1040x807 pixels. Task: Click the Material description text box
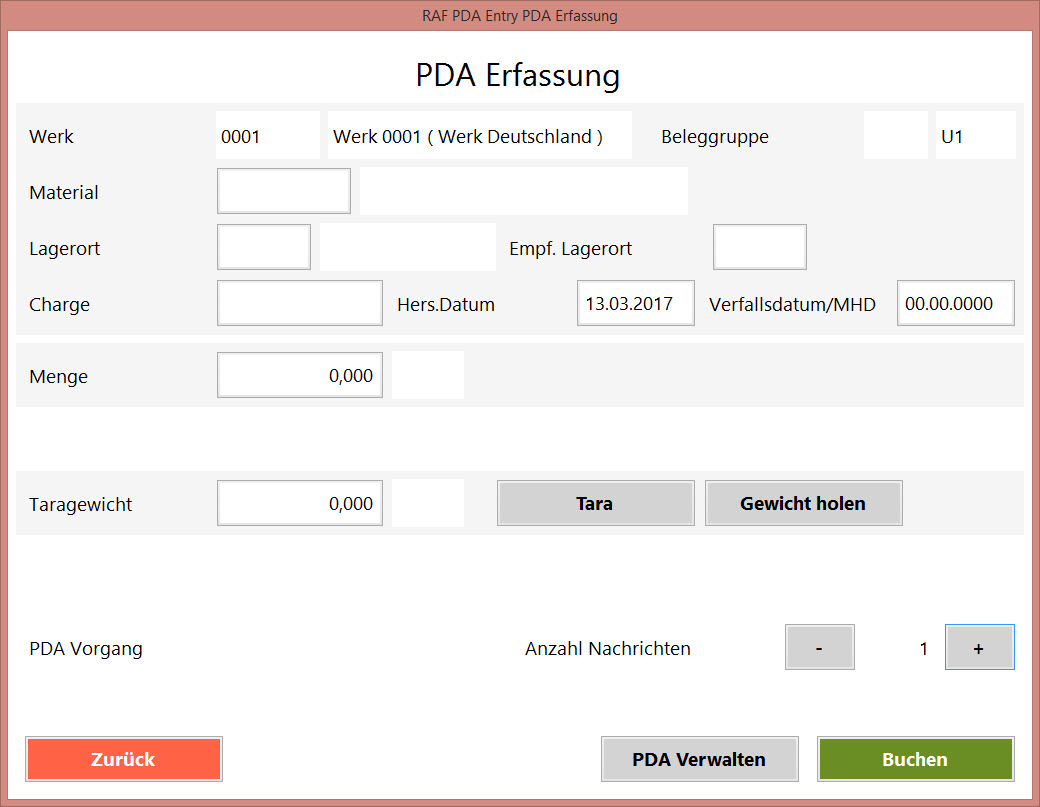(523, 191)
